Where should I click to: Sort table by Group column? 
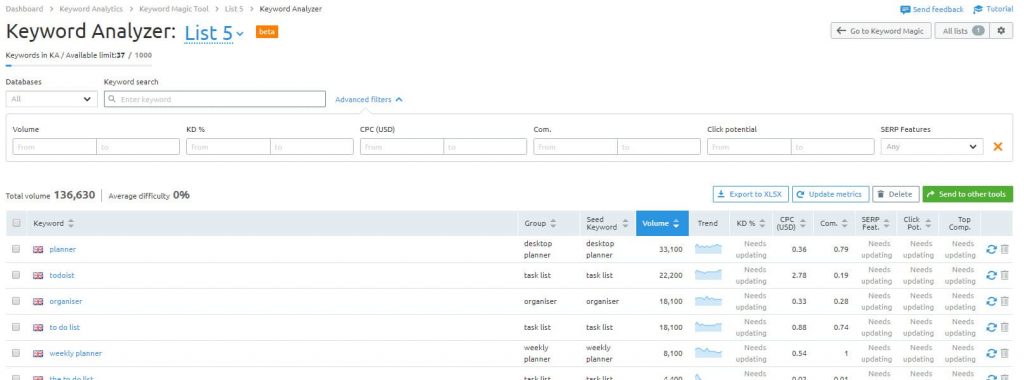coord(541,223)
